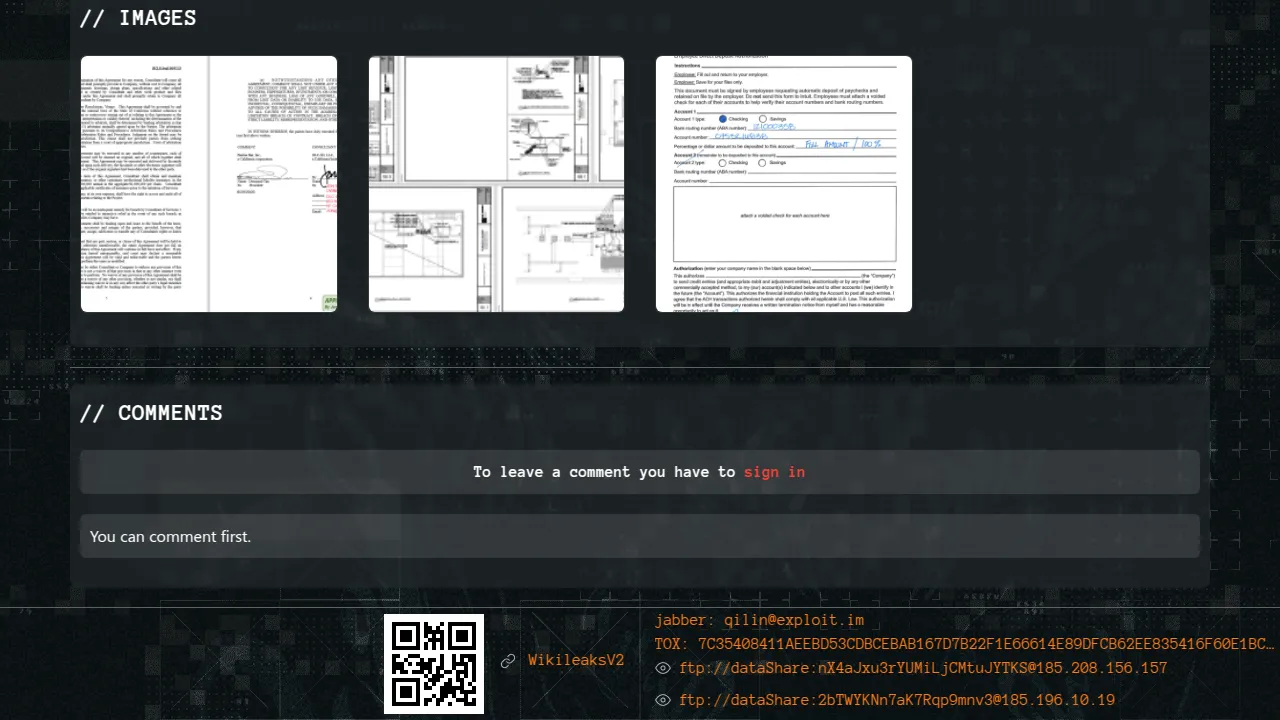Open the WikileaksV2 link
The image size is (1280, 720).
tap(576, 661)
